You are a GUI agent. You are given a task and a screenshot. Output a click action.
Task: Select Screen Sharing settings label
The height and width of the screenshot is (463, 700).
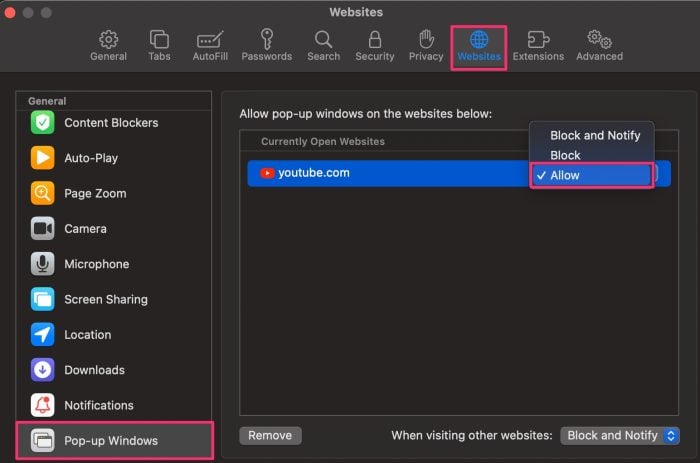pyautogui.click(x=106, y=299)
